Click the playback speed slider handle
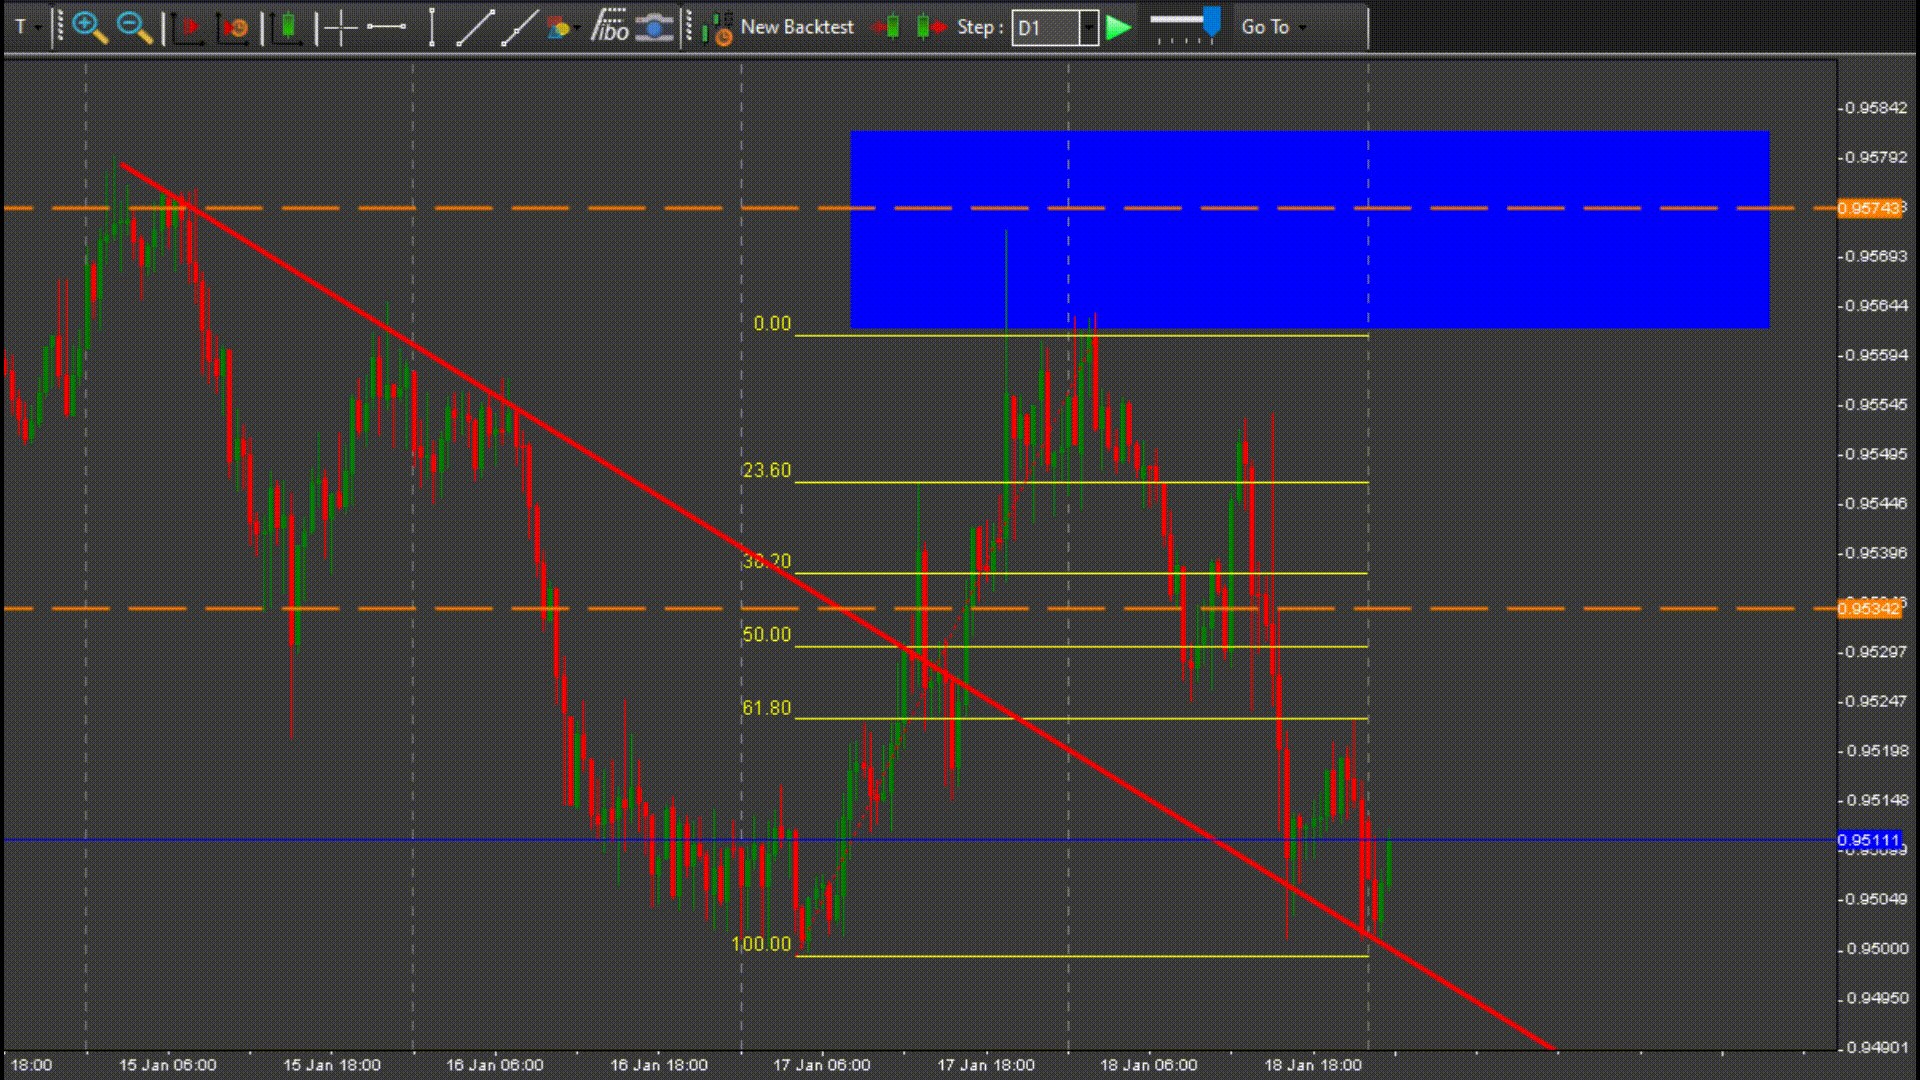 (1211, 21)
